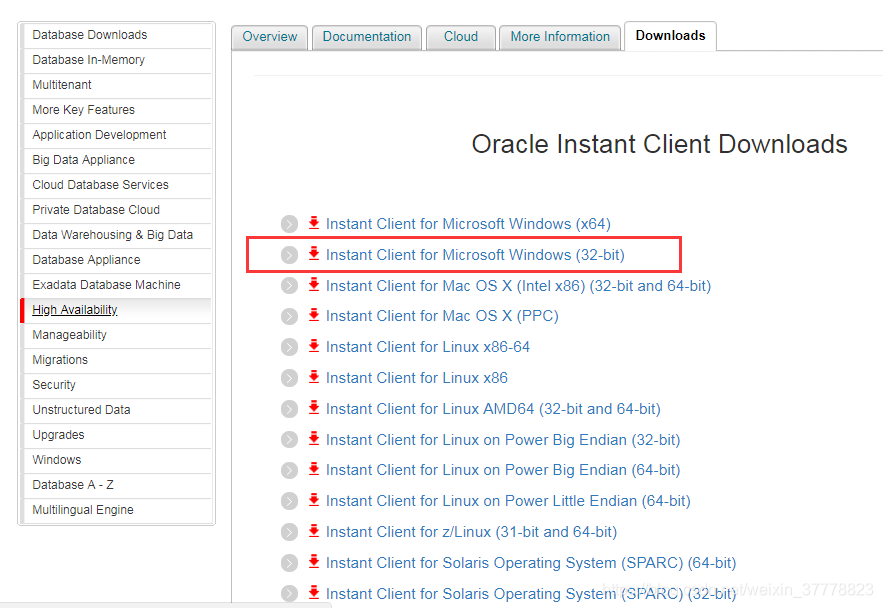Click download icon for Mac OS X (PPC)
Viewport: 883px width, 608px height.
coord(314,315)
